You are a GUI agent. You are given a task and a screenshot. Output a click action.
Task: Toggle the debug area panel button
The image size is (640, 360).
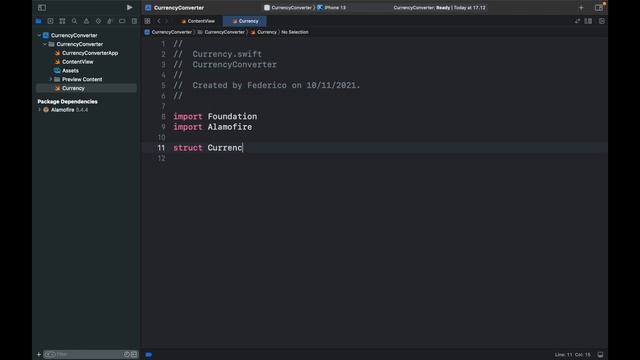pos(600,355)
